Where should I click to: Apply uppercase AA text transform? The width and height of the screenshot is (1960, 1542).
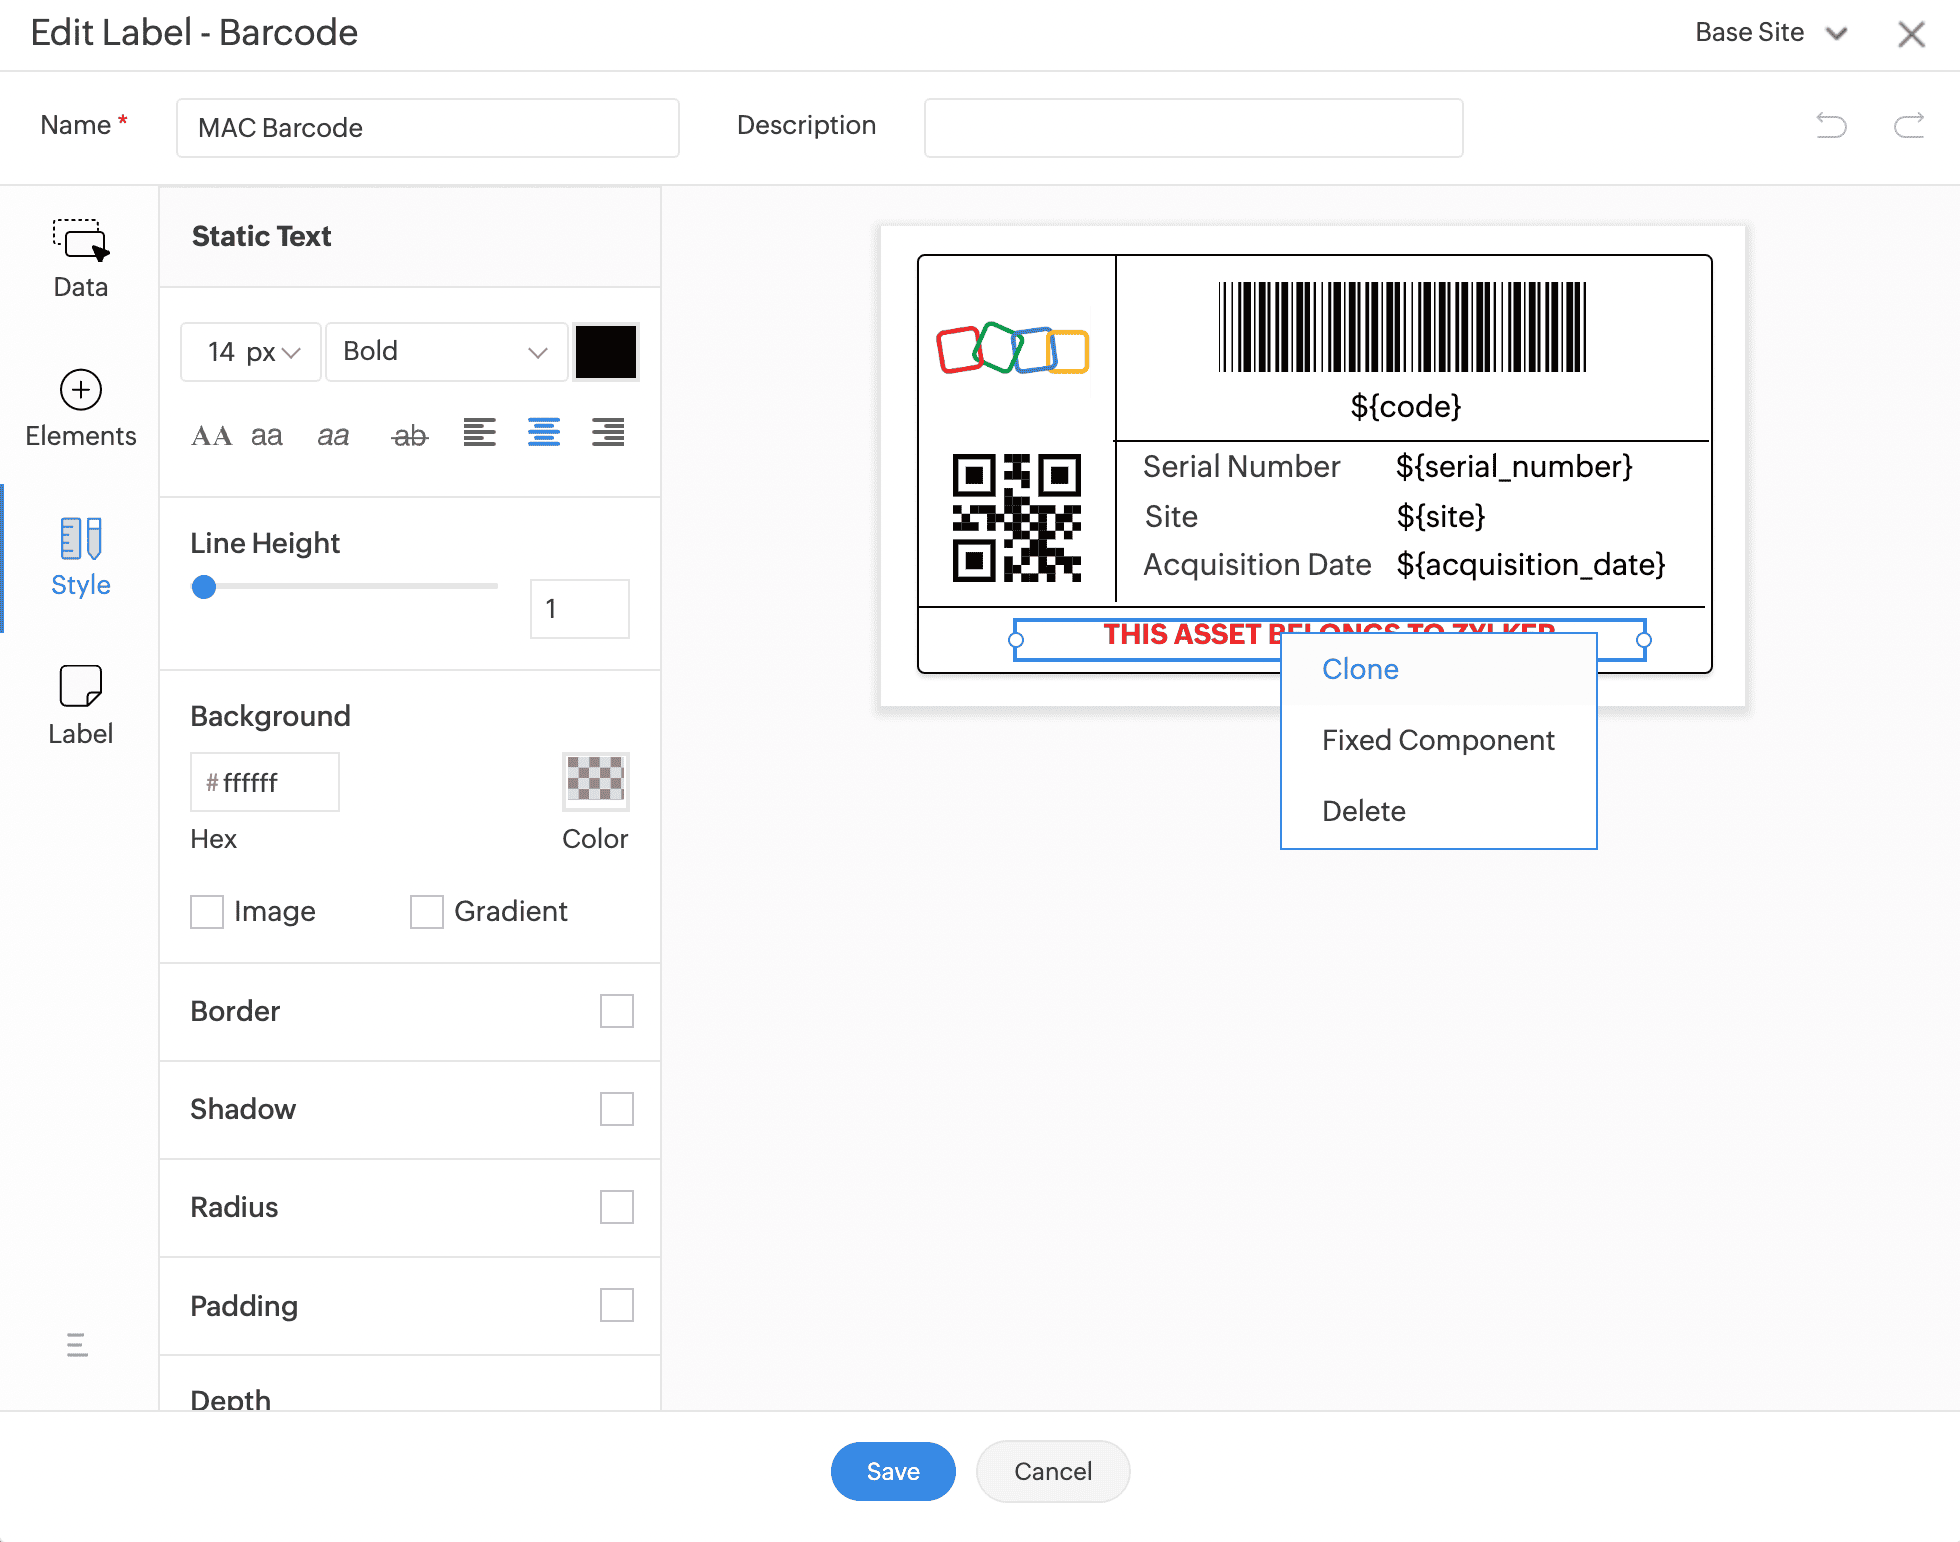(211, 436)
